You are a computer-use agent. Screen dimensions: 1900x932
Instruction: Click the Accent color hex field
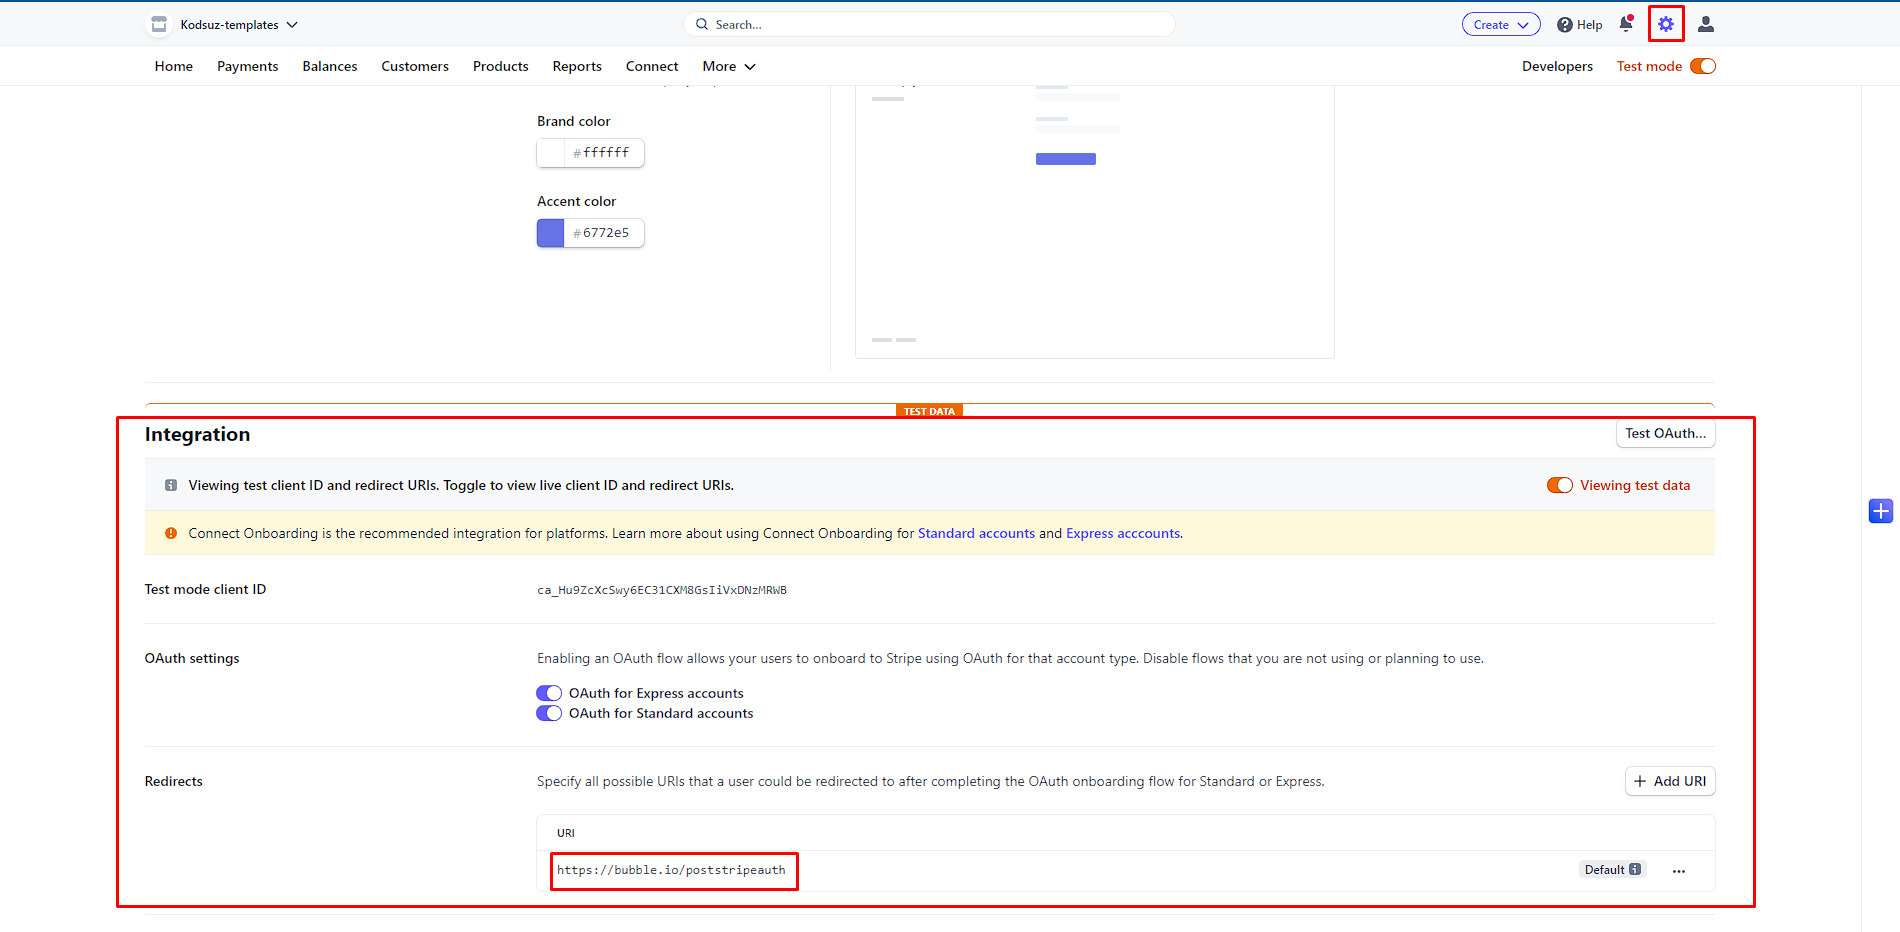[x=604, y=233]
